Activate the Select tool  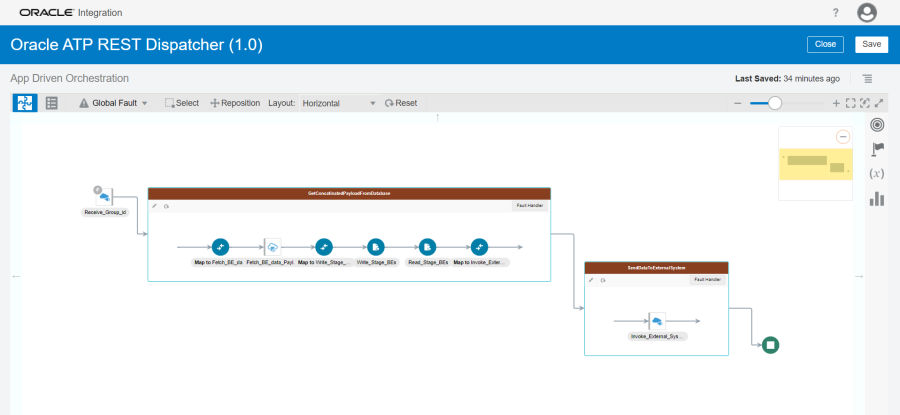182,103
